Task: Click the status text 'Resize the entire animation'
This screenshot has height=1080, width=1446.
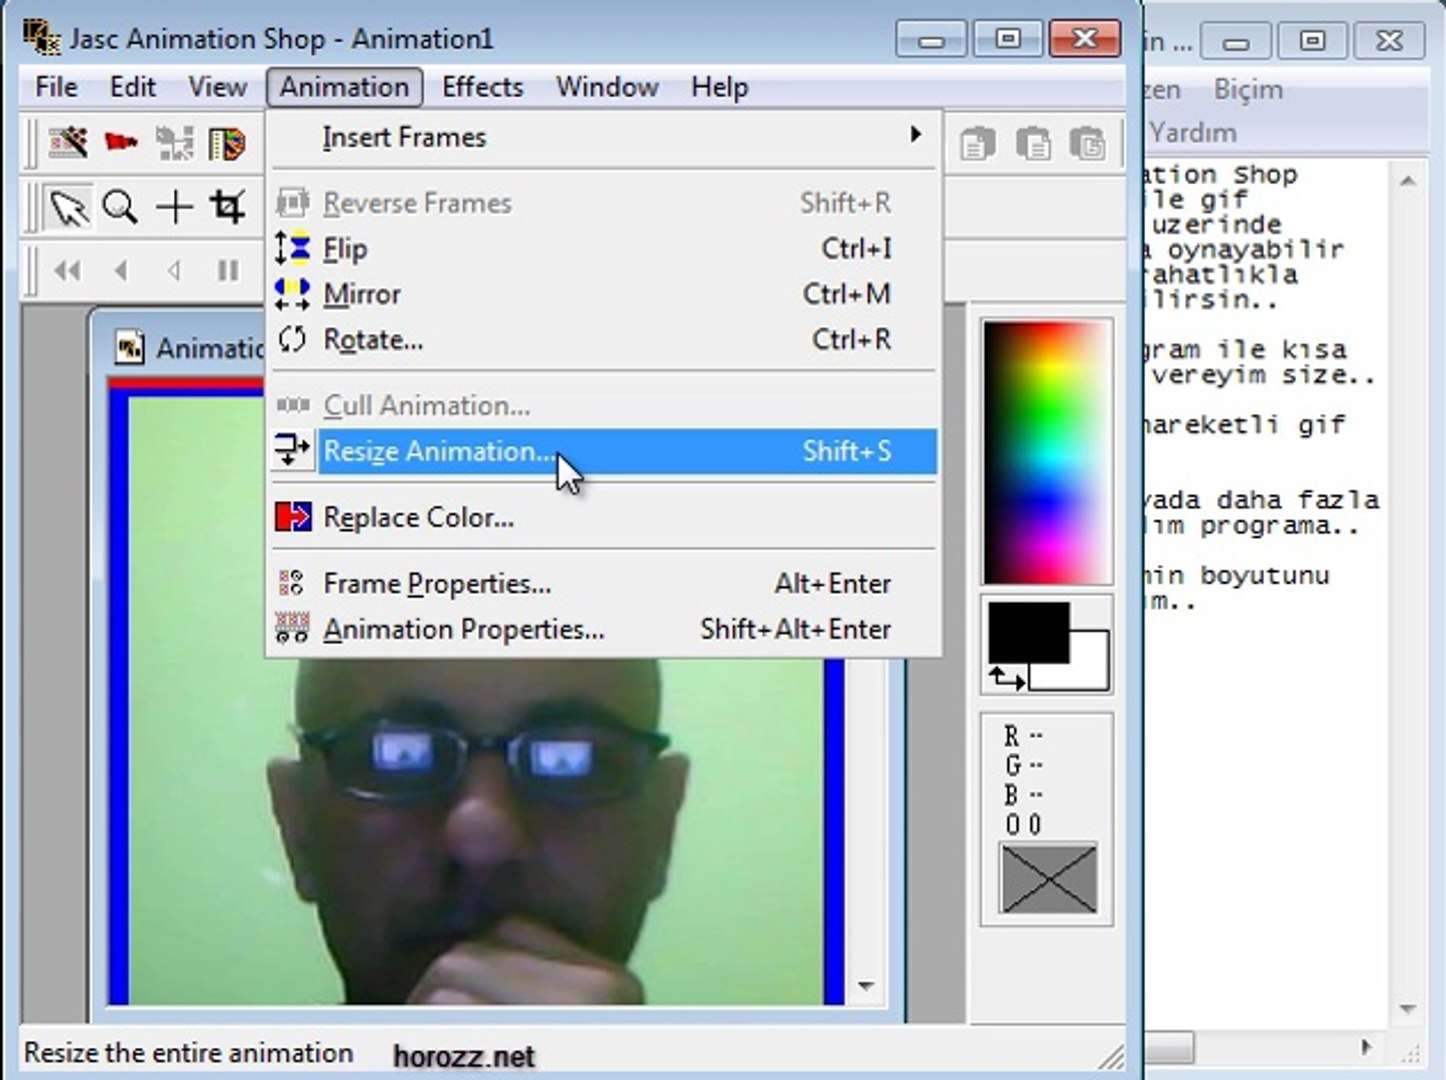Action: pyautogui.click(x=188, y=1053)
